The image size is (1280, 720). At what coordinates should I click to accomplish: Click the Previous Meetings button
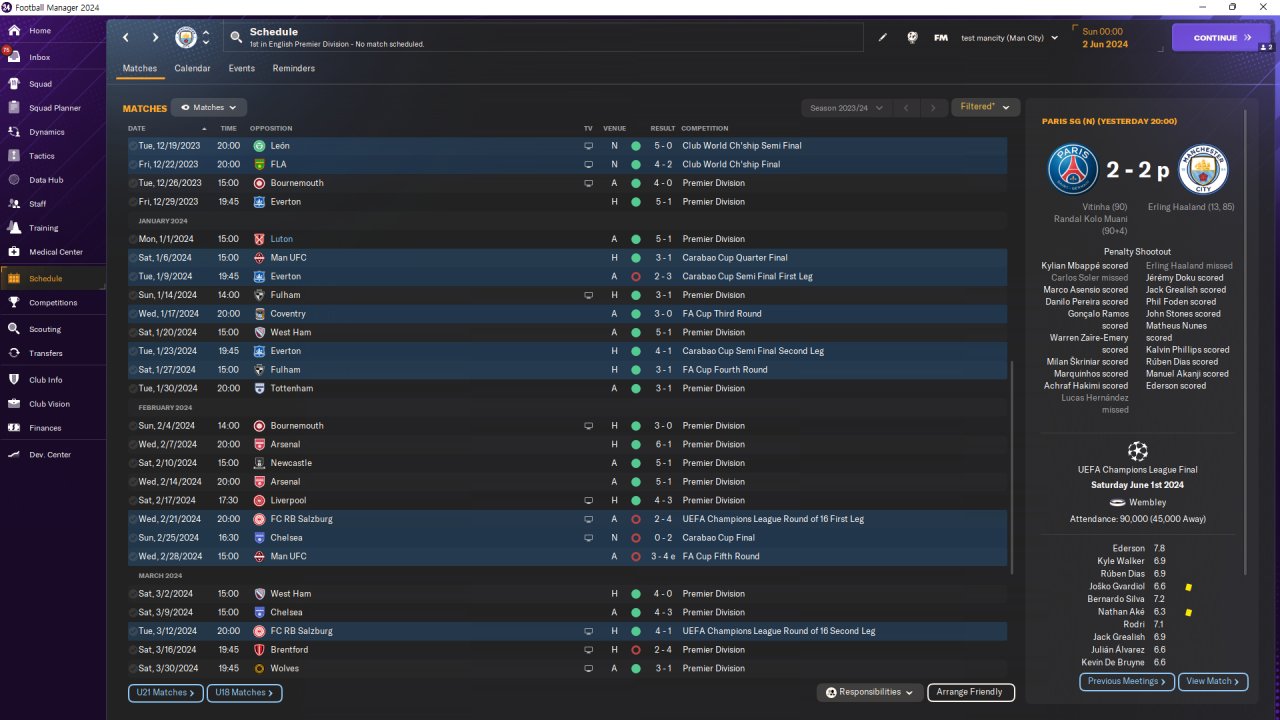[1127, 681]
